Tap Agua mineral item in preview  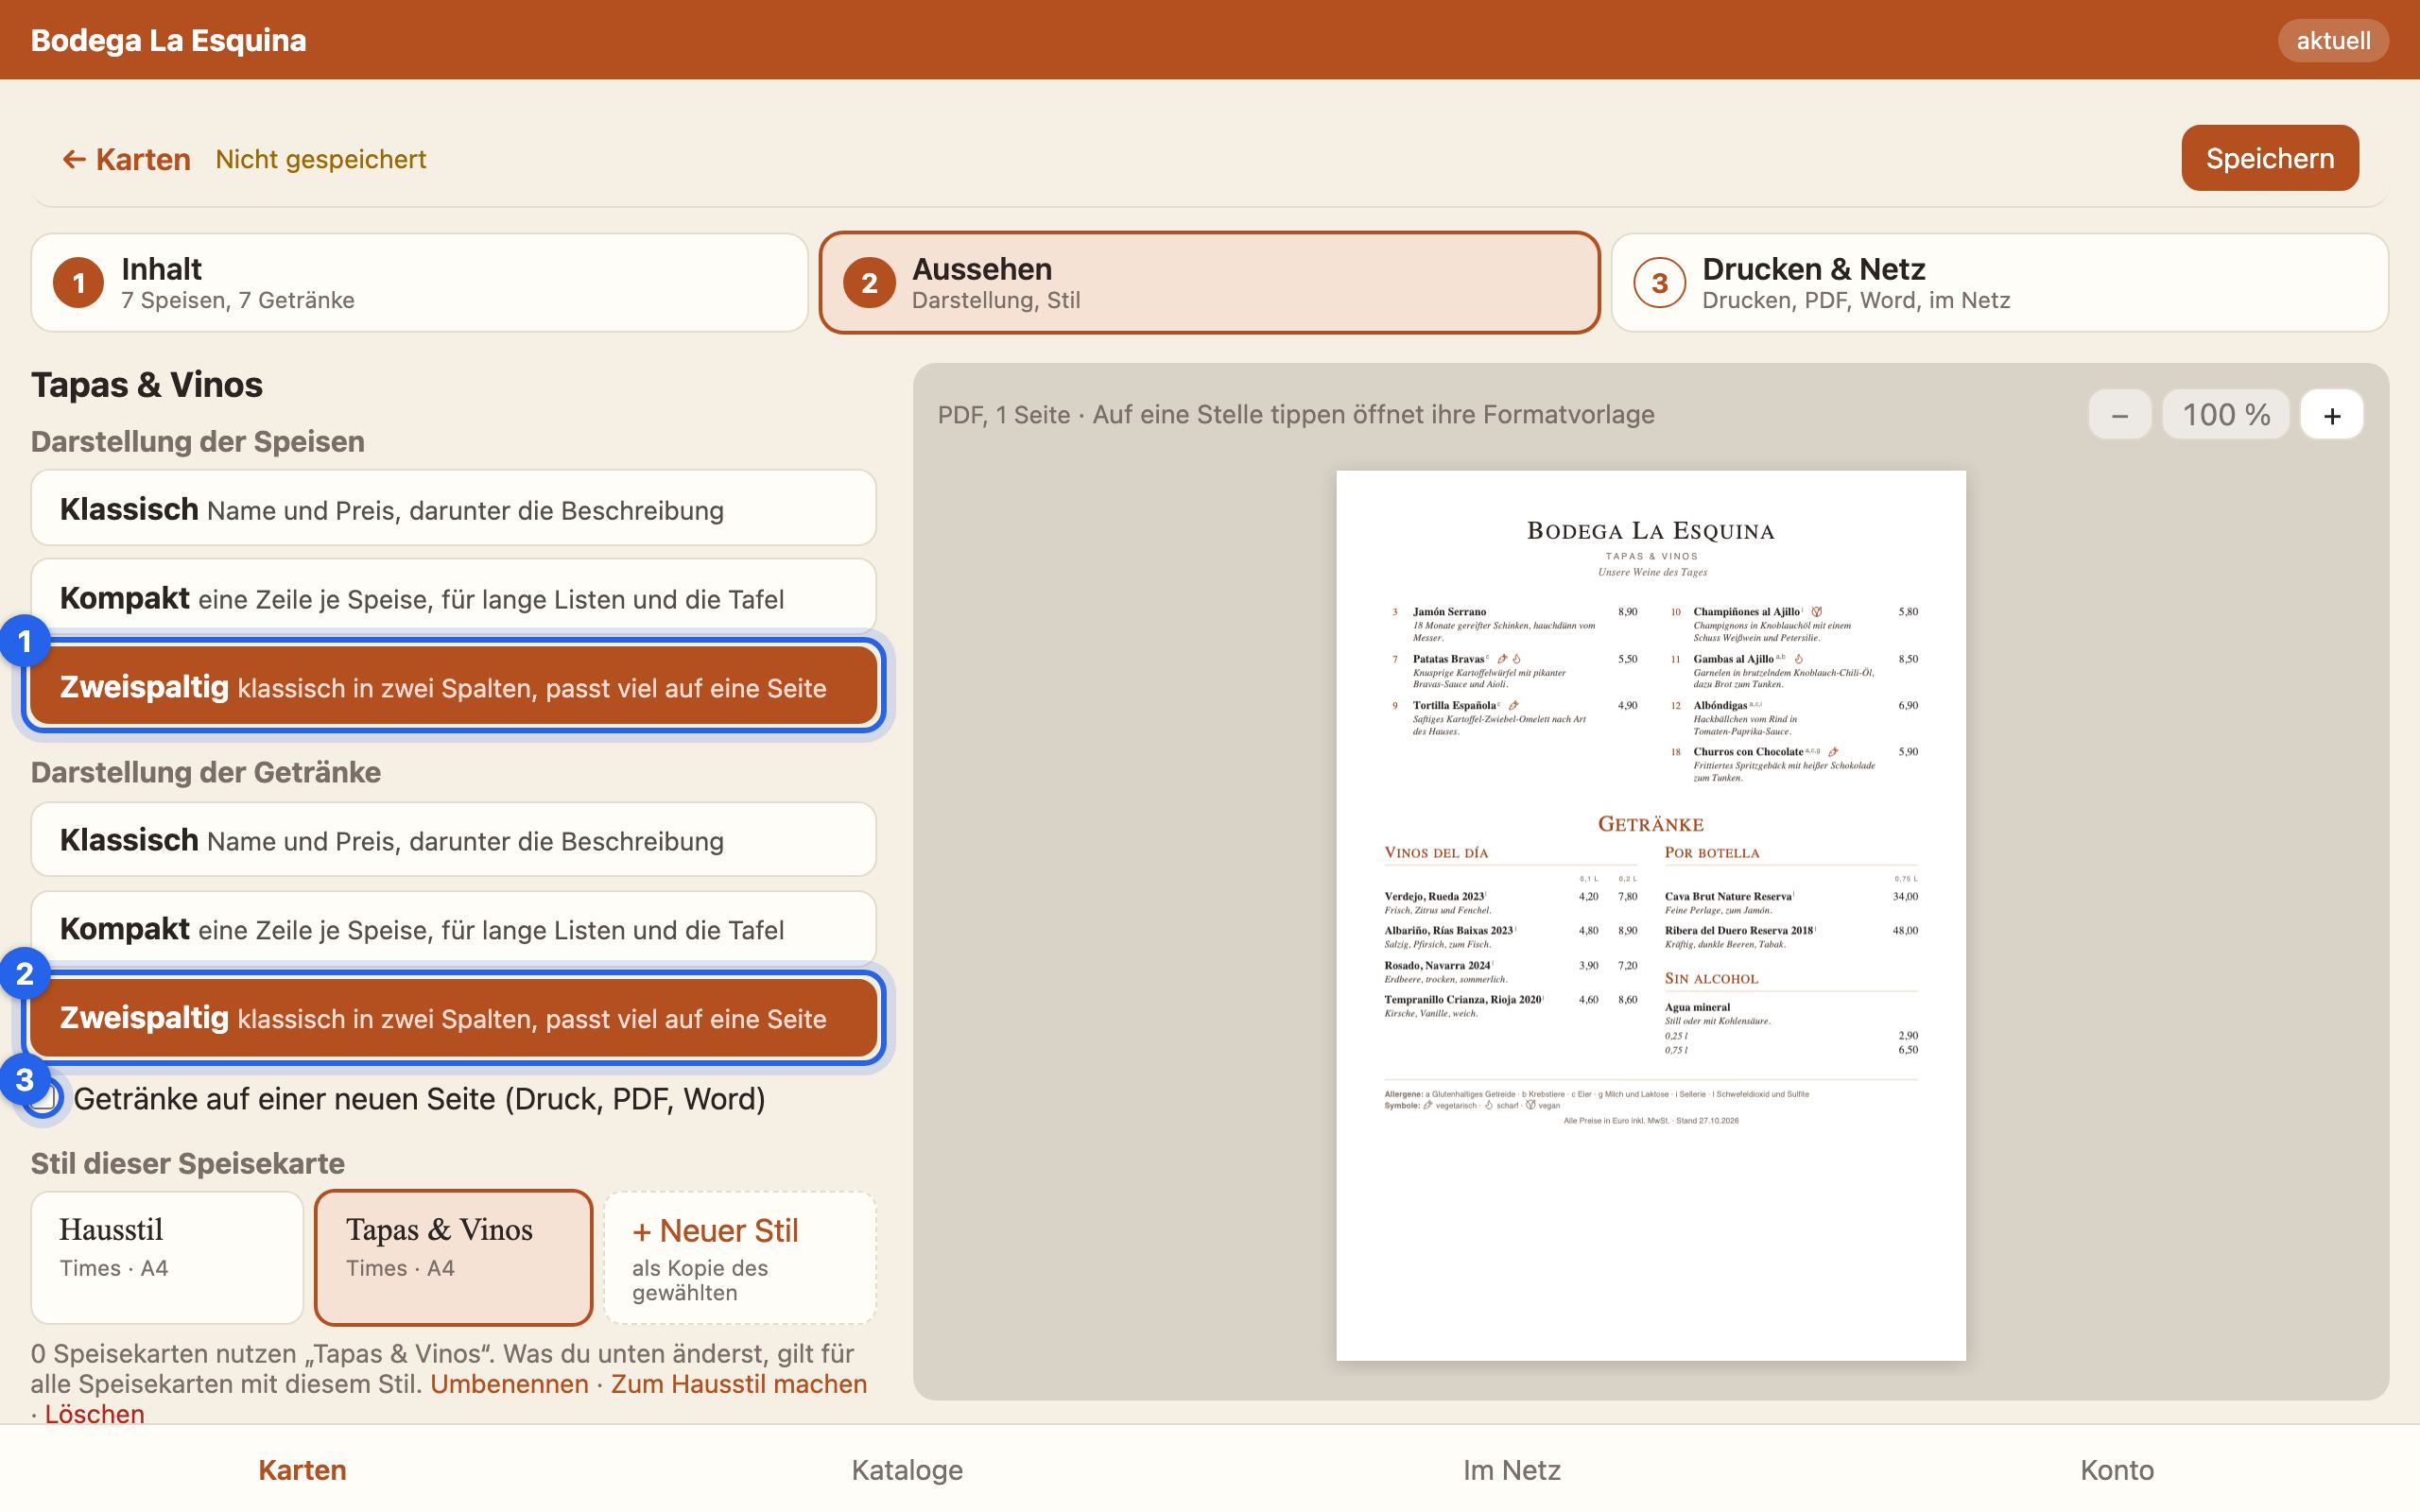1697,1007
